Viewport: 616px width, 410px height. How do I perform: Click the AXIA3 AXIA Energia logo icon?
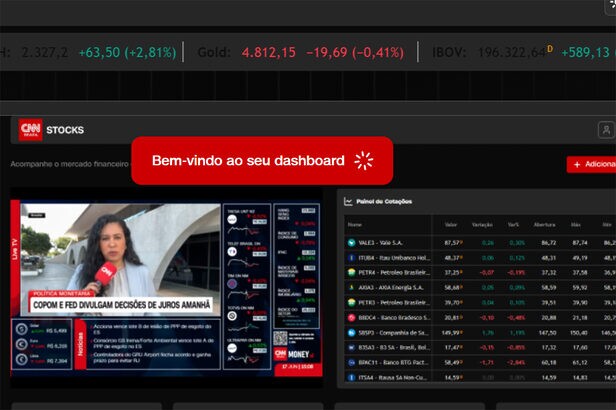coord(352,287)
